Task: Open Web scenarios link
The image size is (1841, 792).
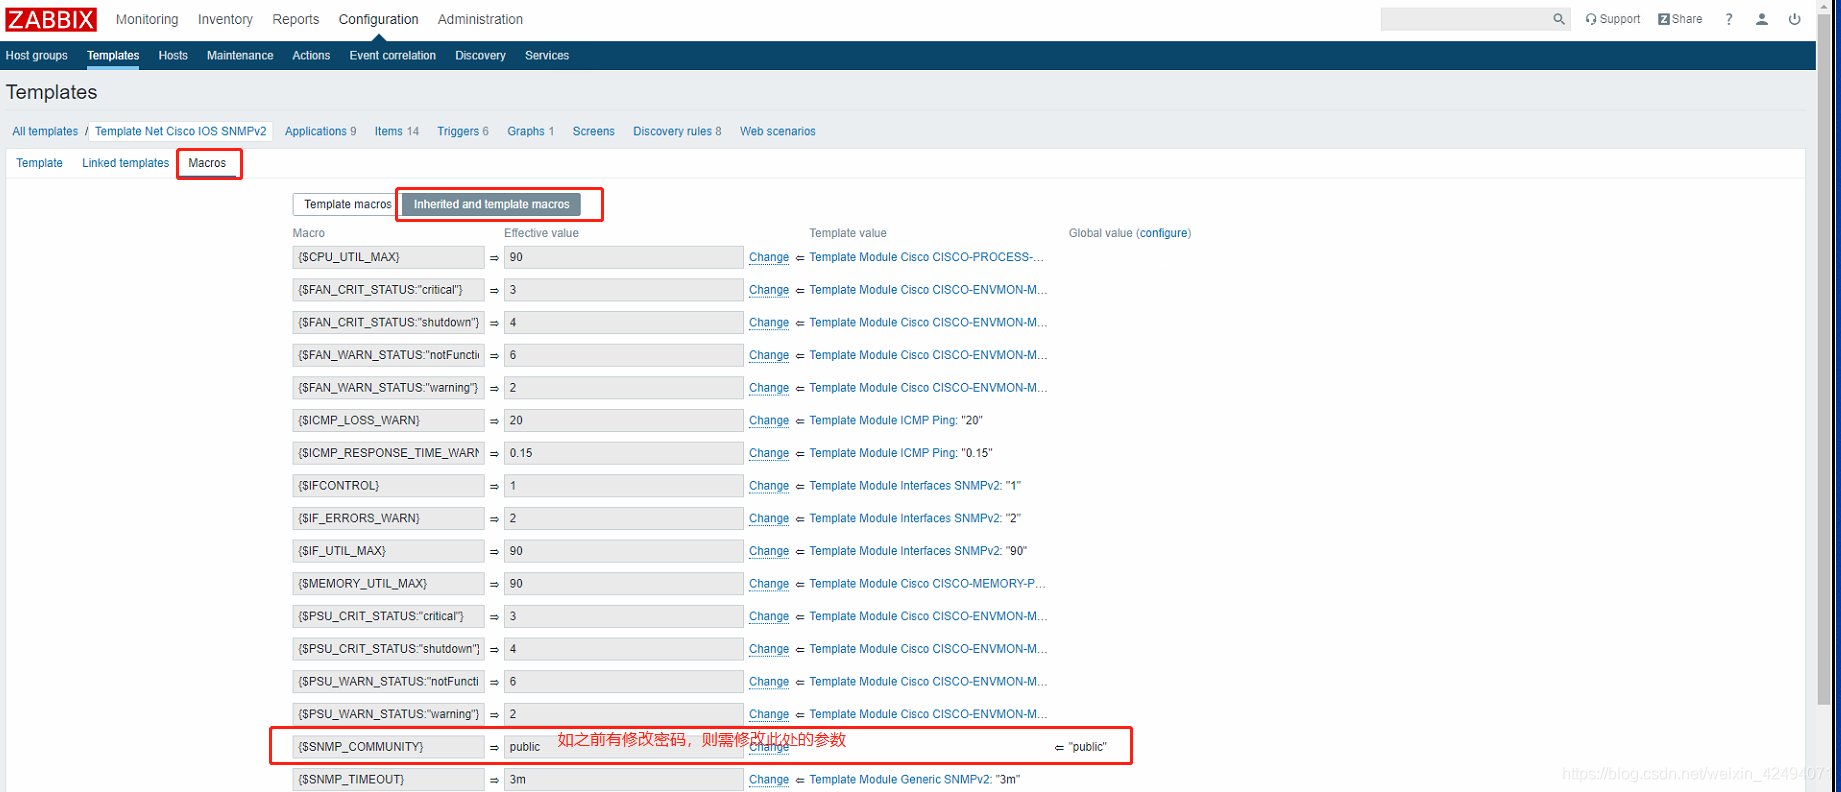Action: click(x=778, y=131)
